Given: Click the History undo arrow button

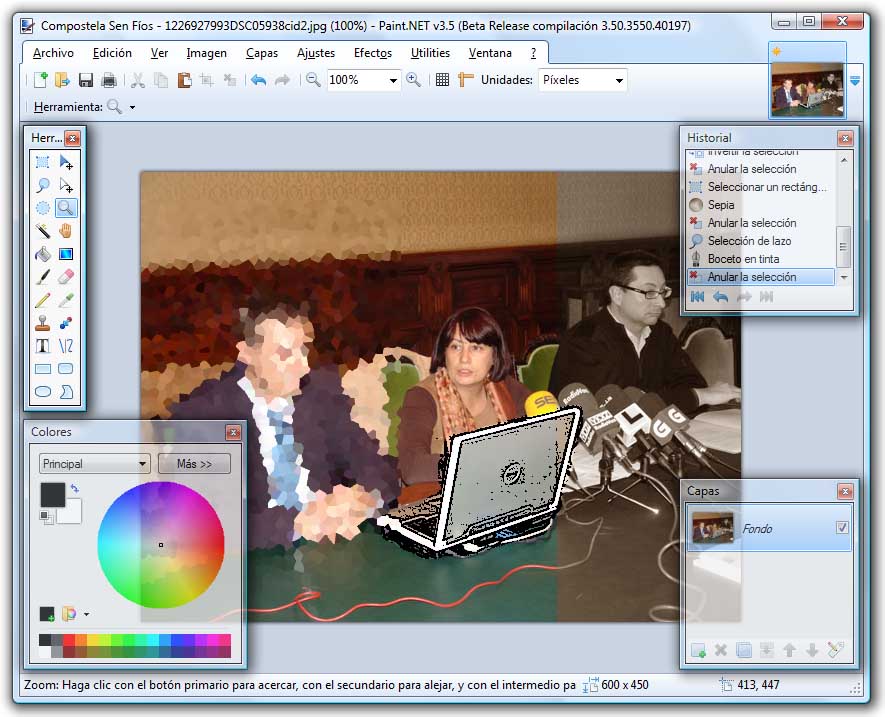Looking at the screenshot, I should pyautogui.click(x=720, y=297).
